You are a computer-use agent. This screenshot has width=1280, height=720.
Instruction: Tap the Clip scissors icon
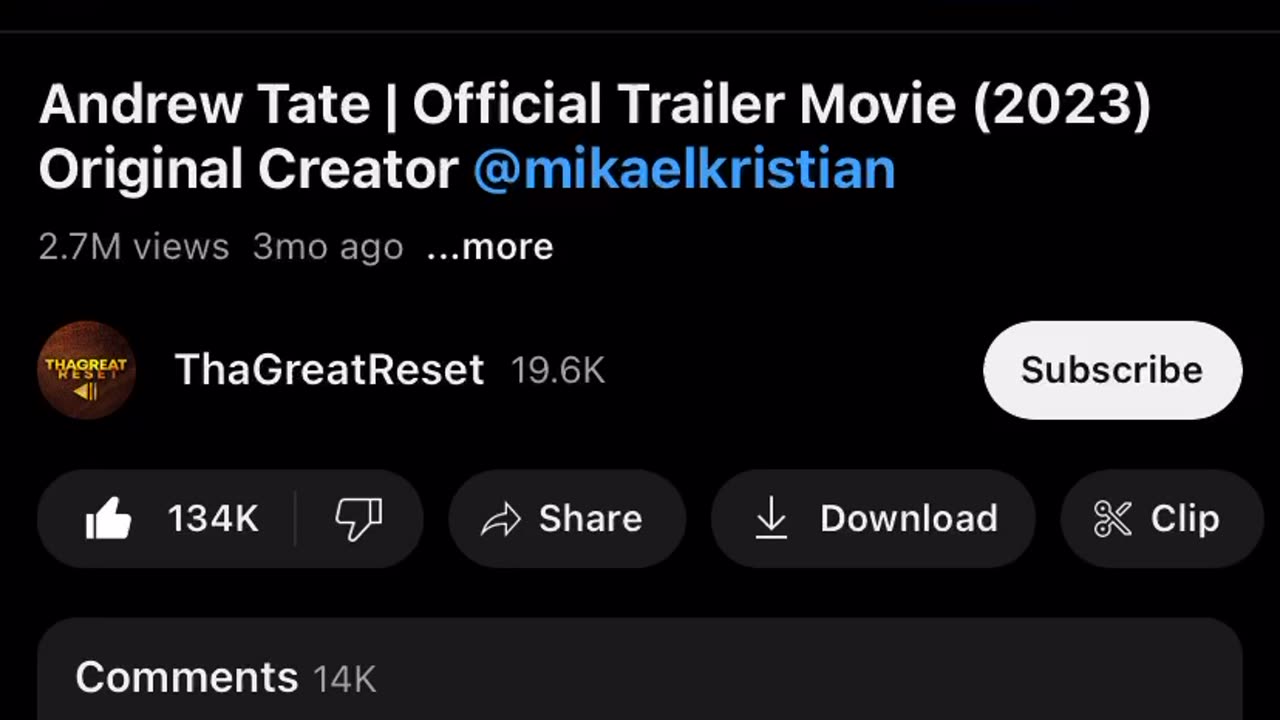coord(1112,519)
